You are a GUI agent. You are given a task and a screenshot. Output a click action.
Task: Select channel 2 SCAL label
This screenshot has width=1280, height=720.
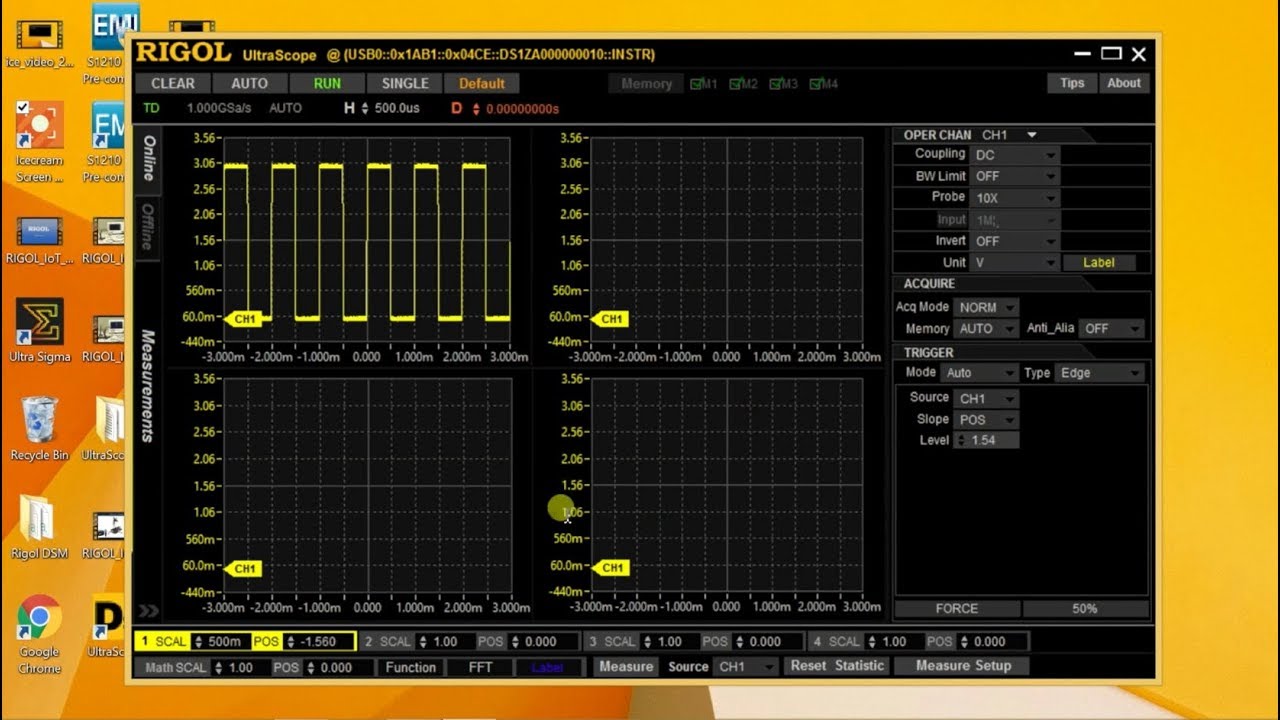coord(395,642)
